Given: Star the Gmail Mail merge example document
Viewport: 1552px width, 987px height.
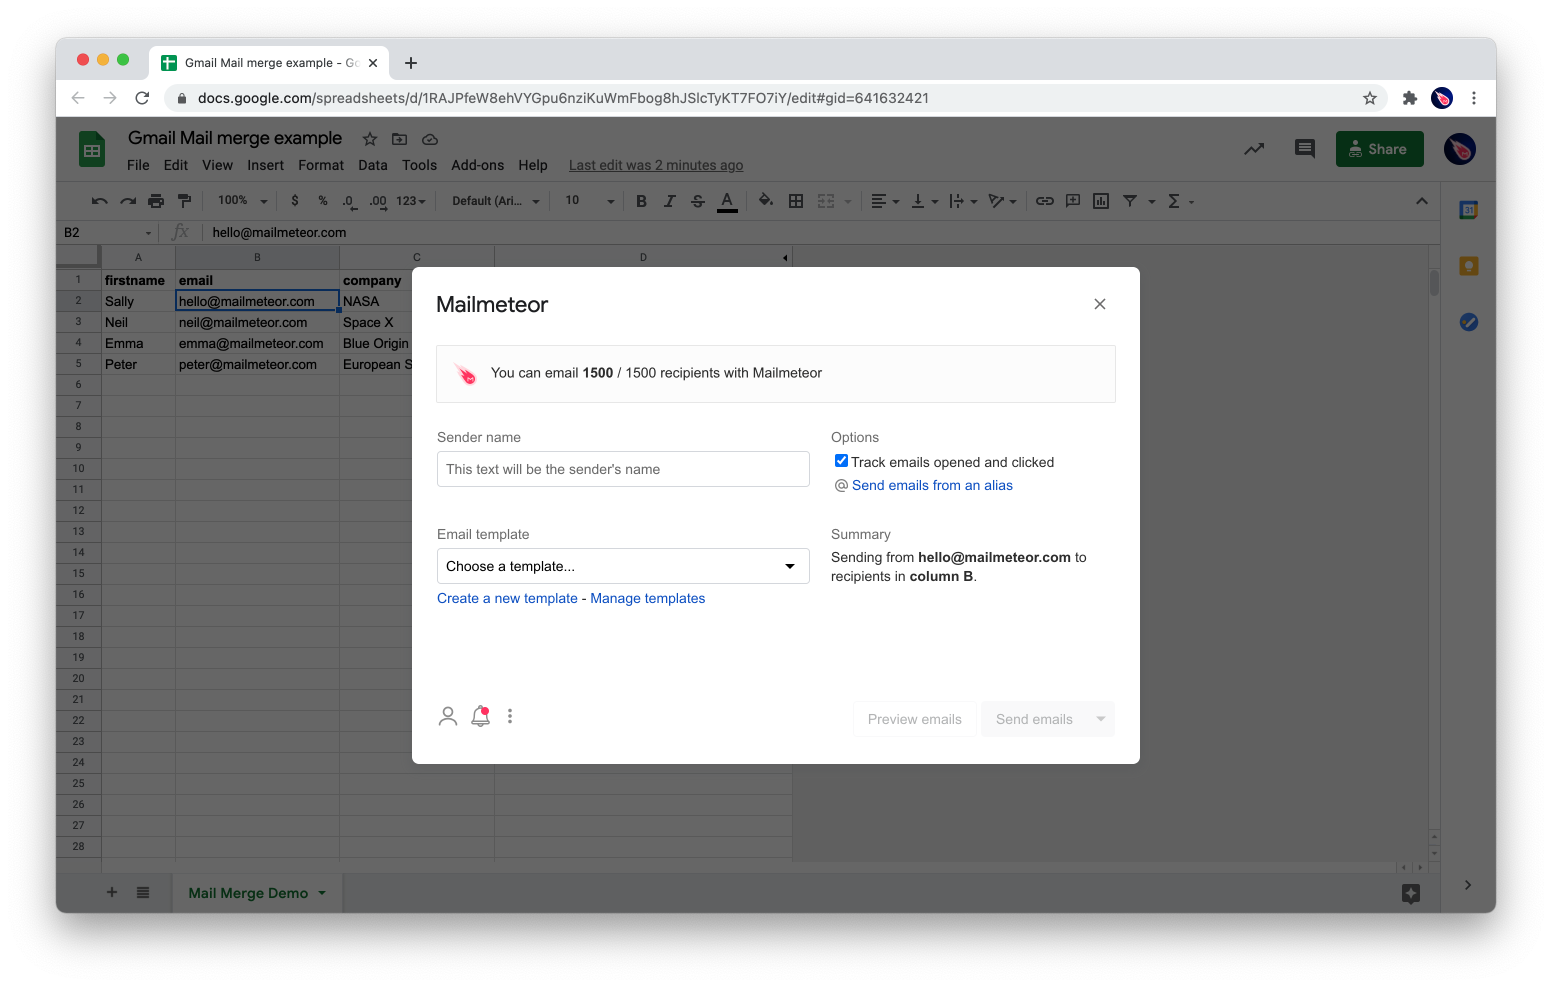Looking at the screenshot, I should (370, 139).
